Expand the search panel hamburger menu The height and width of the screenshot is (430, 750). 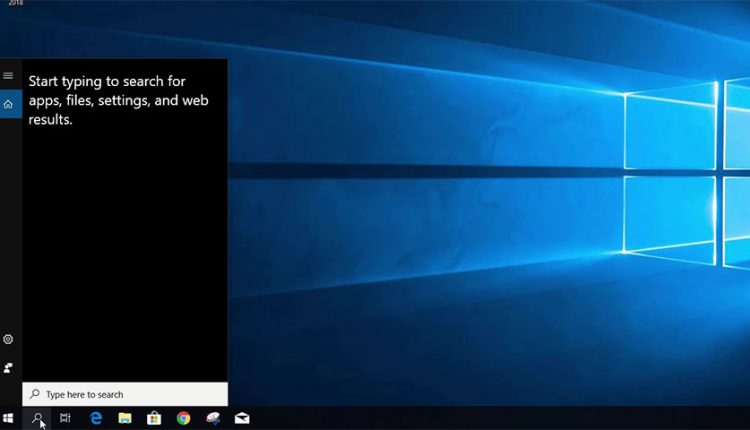tap(8, 76)
